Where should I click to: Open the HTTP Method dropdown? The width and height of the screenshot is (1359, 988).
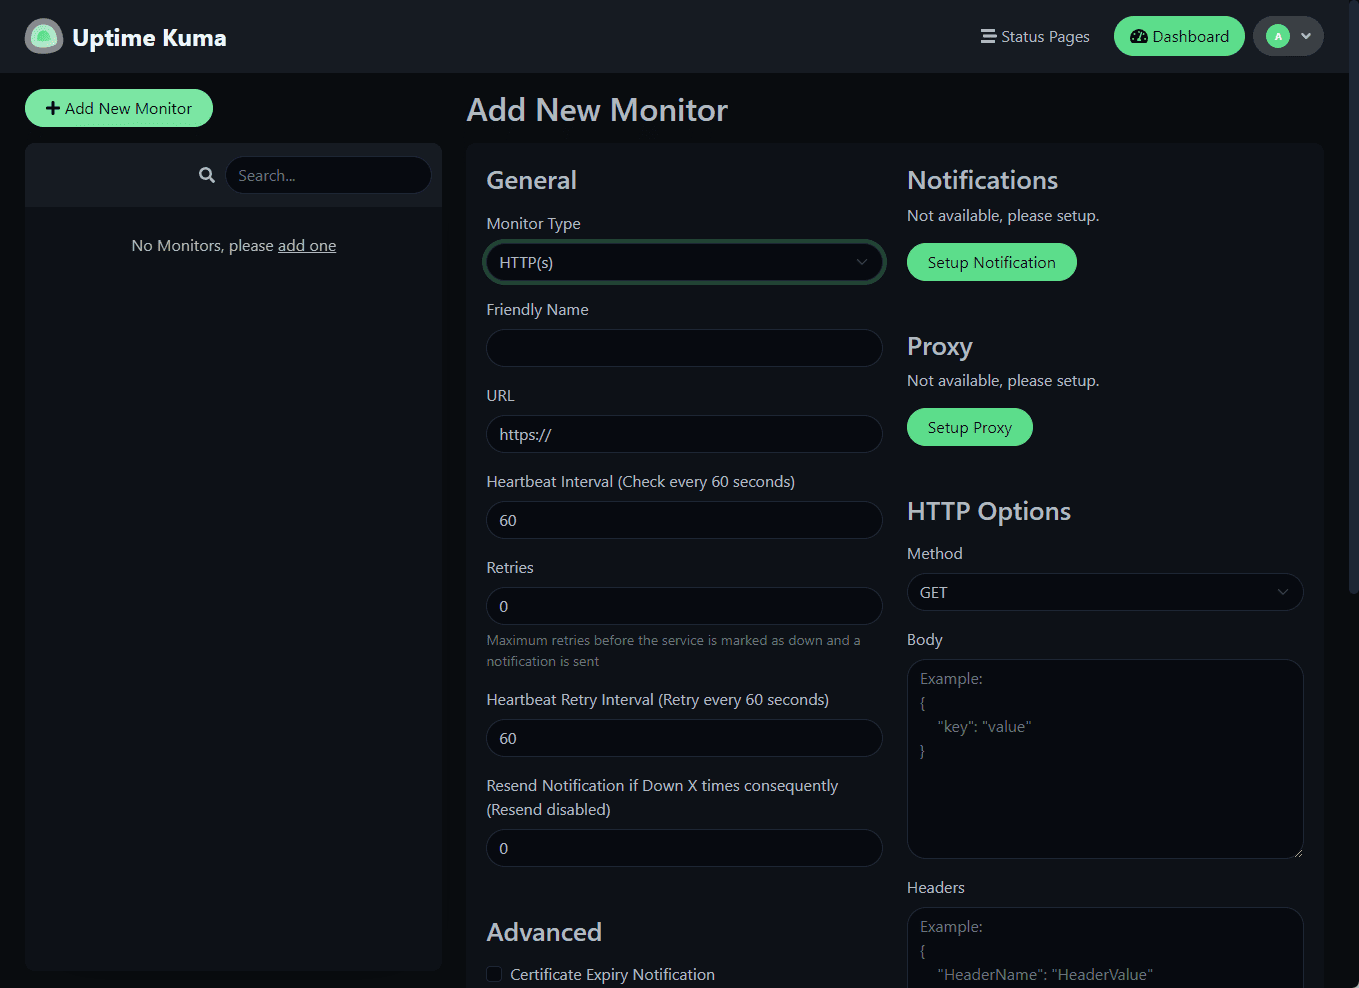[x=1104, y=592]
